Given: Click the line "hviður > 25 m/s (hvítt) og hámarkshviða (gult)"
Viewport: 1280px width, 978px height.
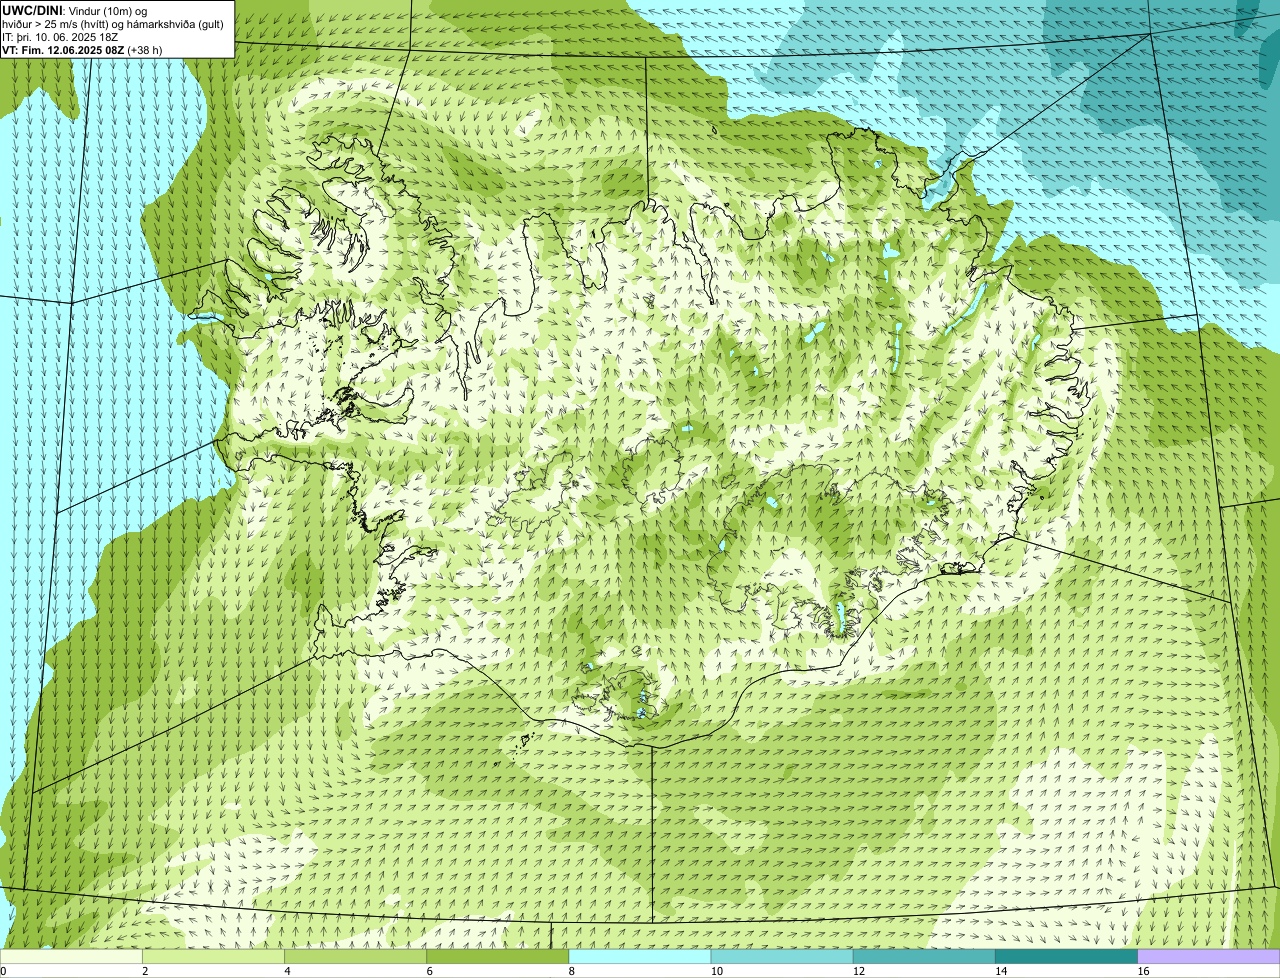Looking at the screenshot, I should tap(113, 23).
